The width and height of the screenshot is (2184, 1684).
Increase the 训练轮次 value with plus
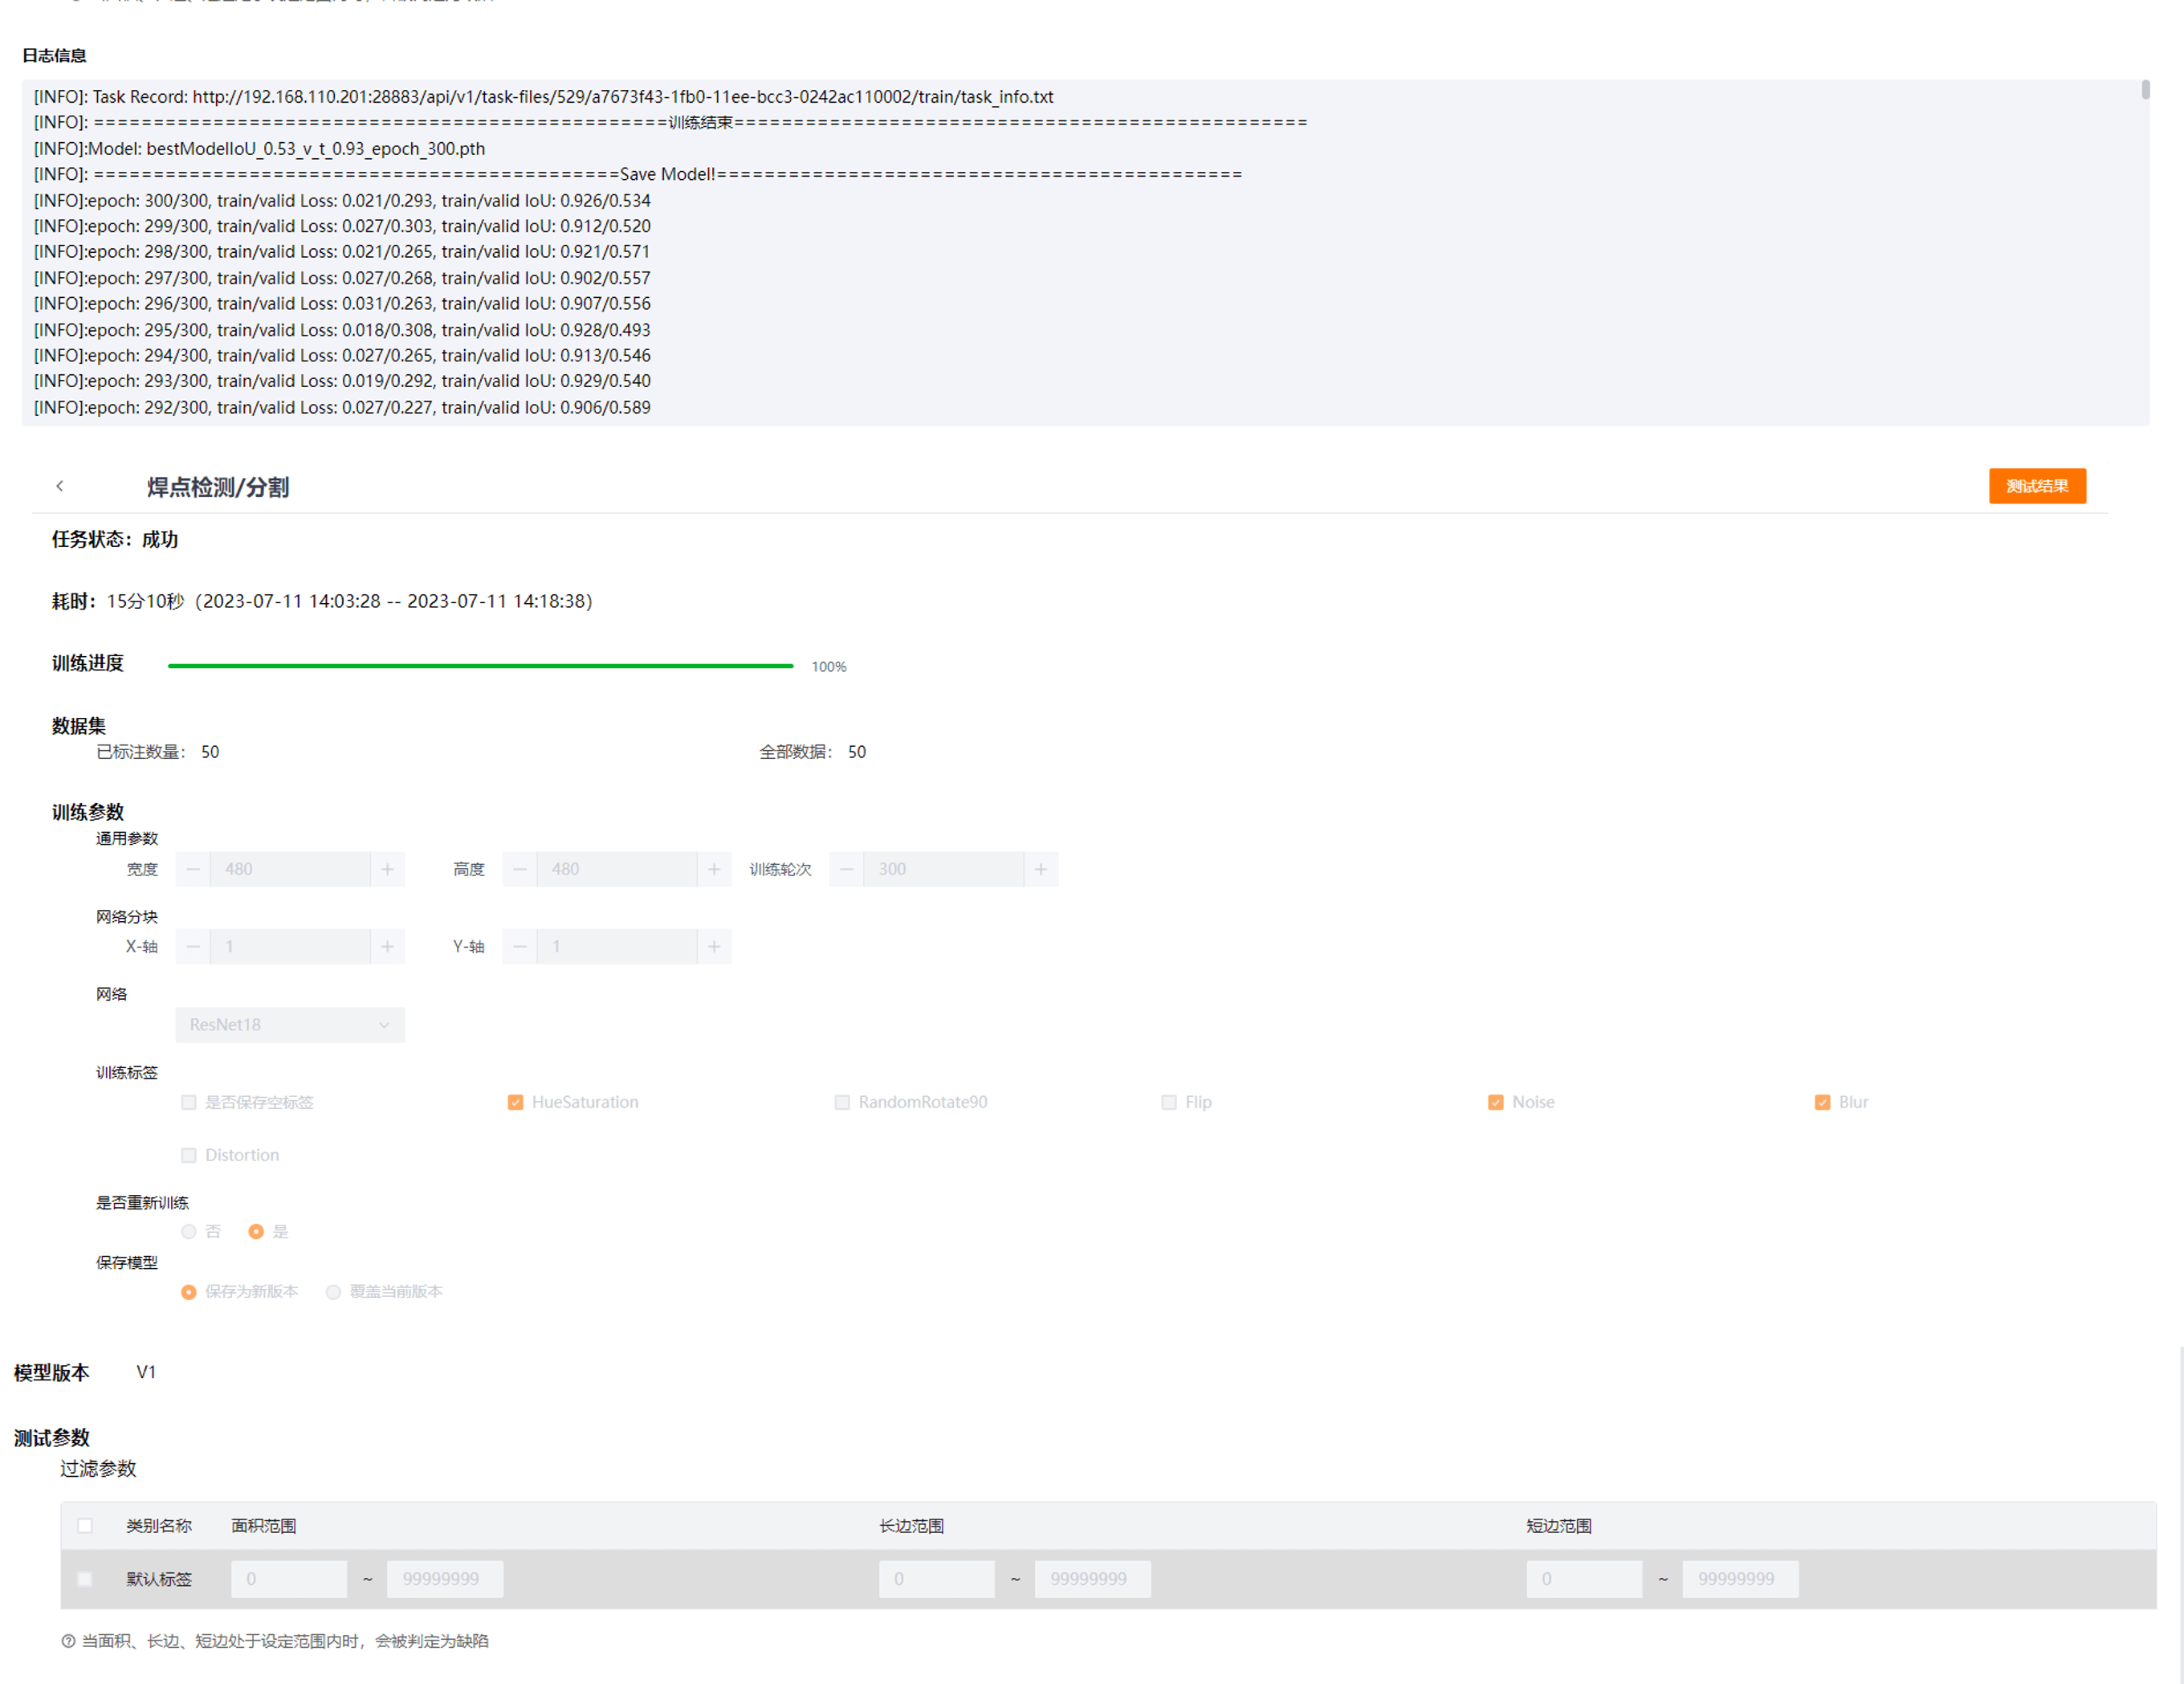point(1040,869)
